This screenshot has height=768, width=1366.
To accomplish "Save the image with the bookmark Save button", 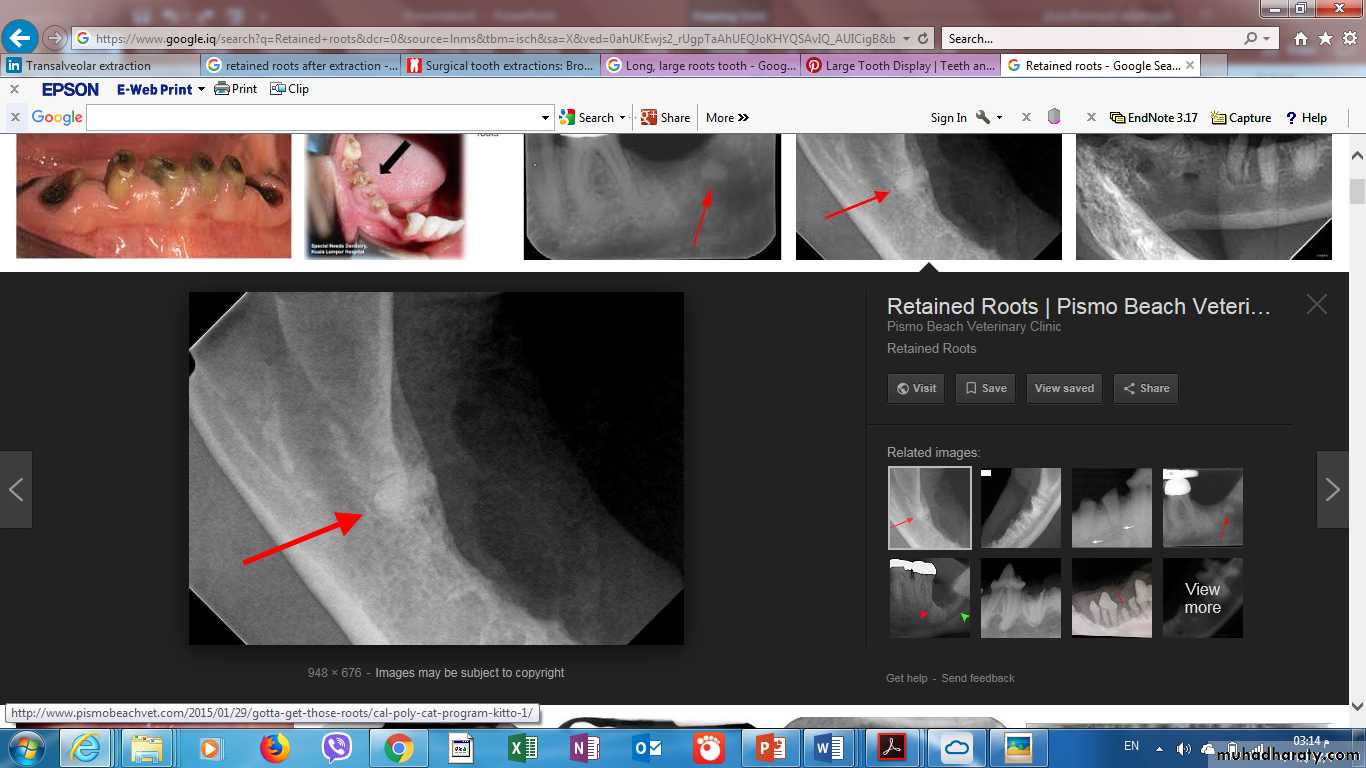I will pos(985,388).
